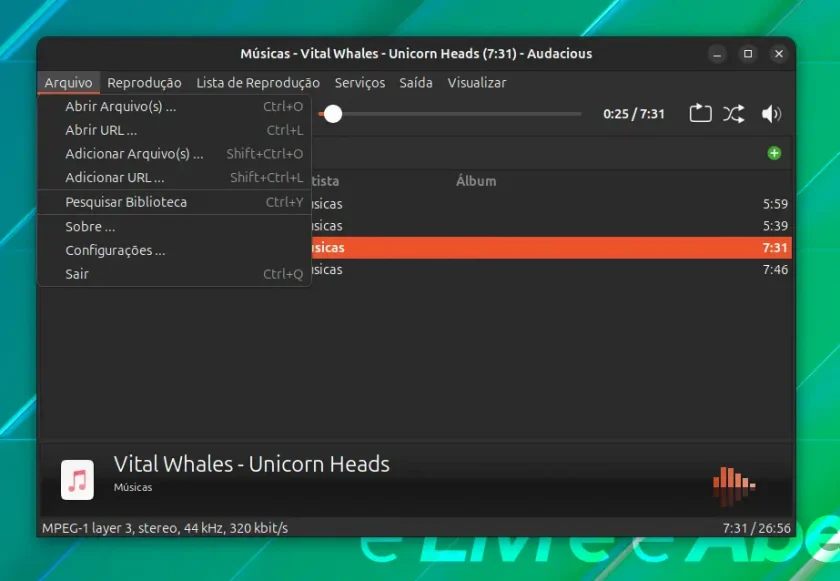
Task: Click the Álbum column header
Action: (476, 181)
